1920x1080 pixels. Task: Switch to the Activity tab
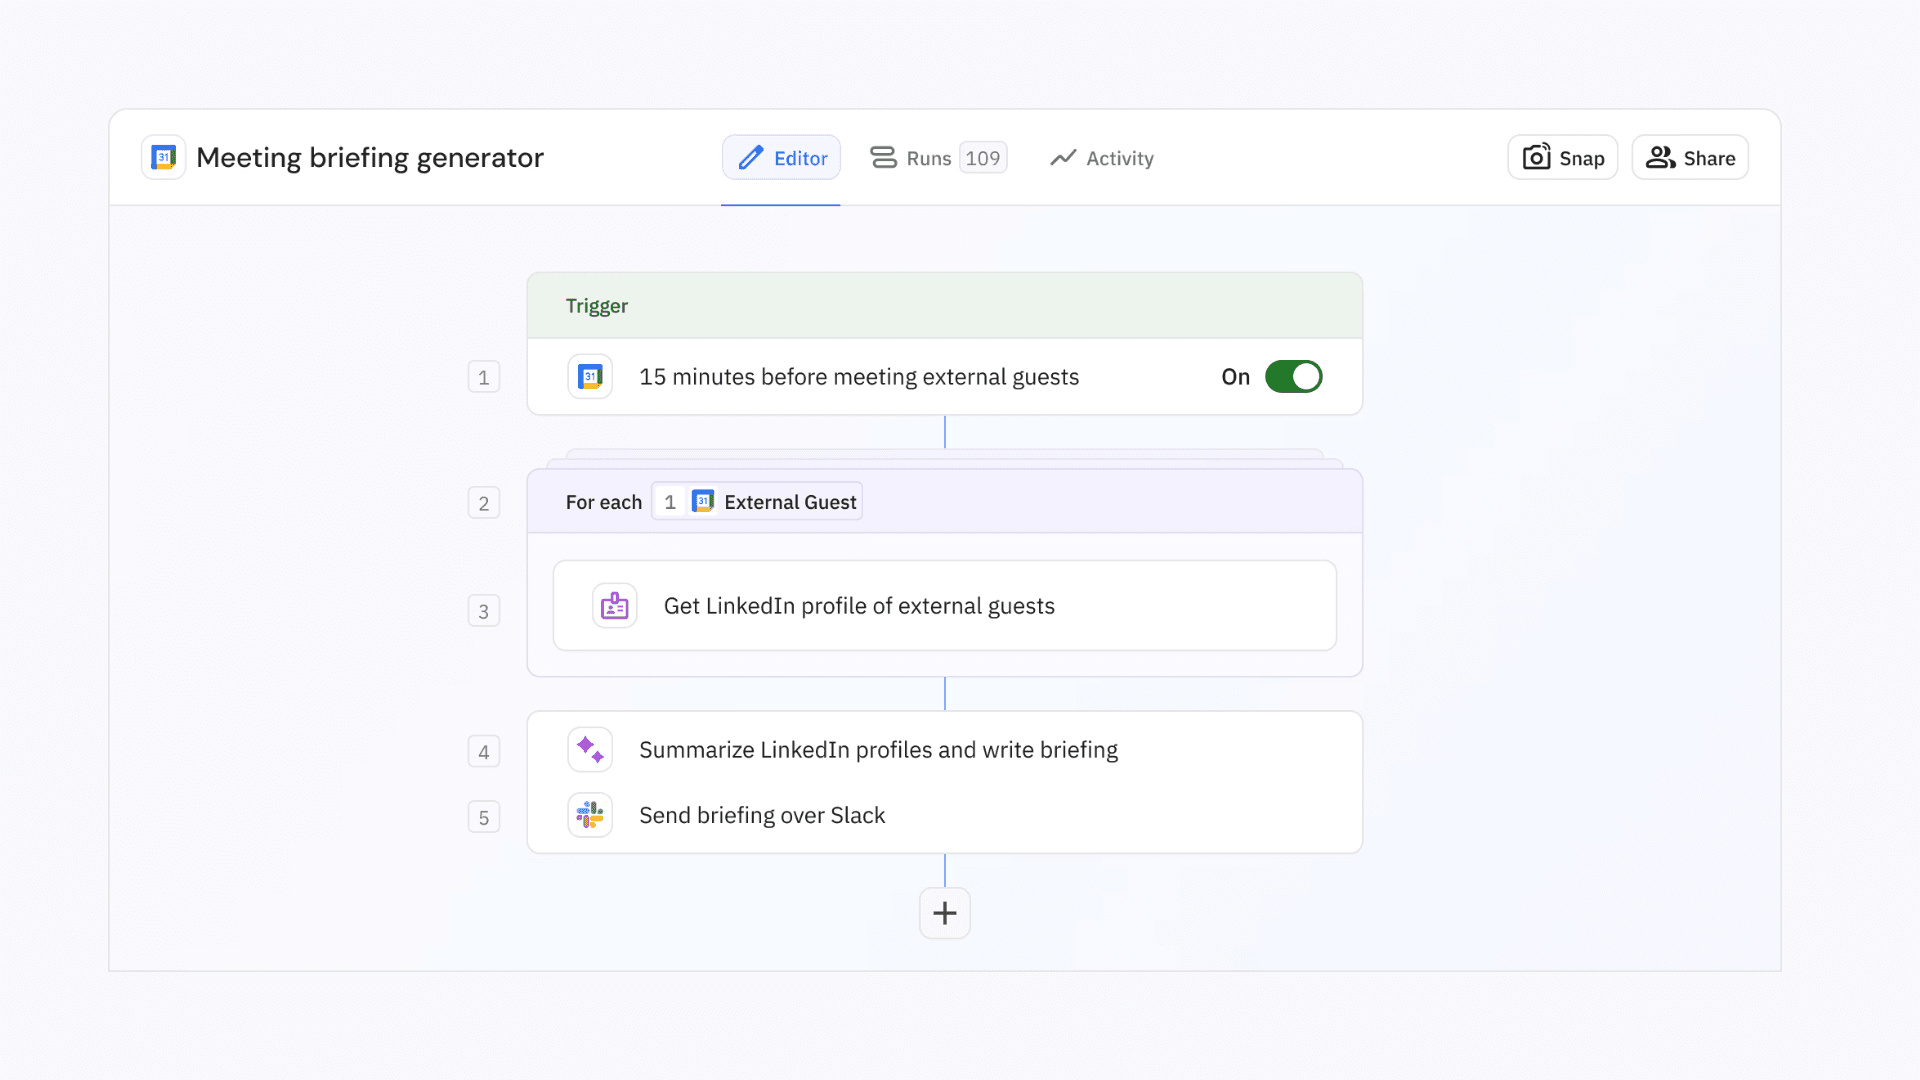click(x=1101, y=157)
